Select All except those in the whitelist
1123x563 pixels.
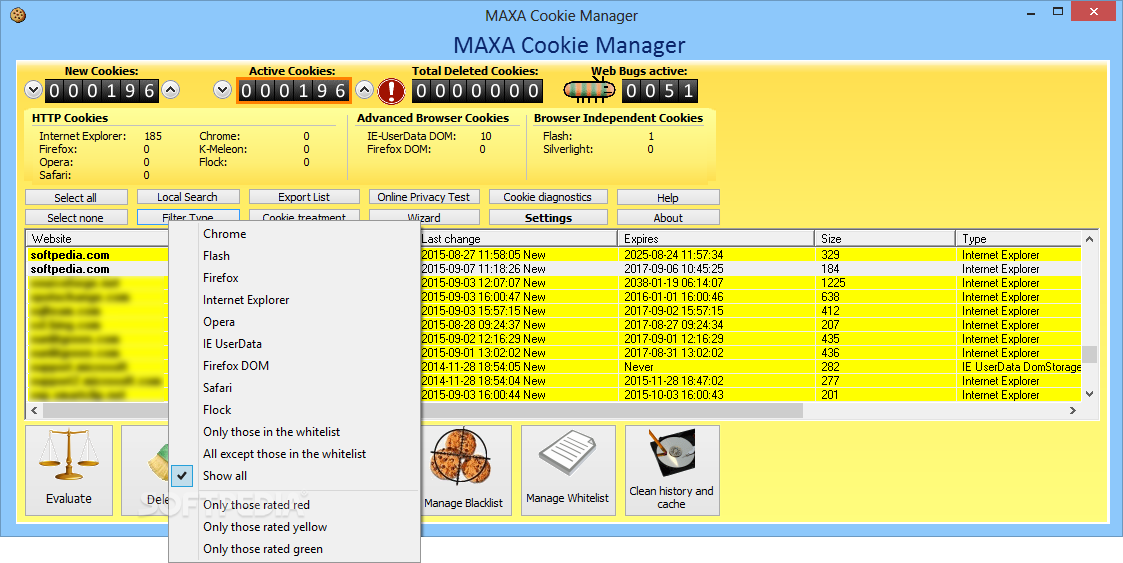pos(294,454)
